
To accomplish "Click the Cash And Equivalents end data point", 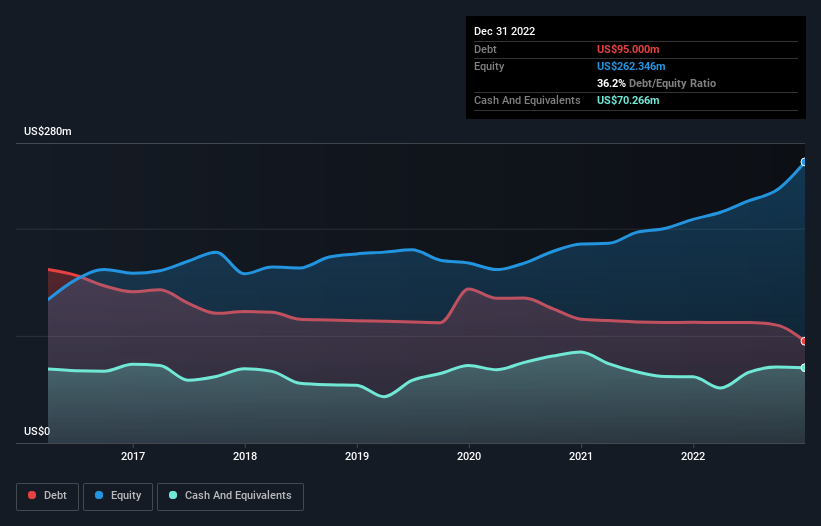I will coord(804,368).
